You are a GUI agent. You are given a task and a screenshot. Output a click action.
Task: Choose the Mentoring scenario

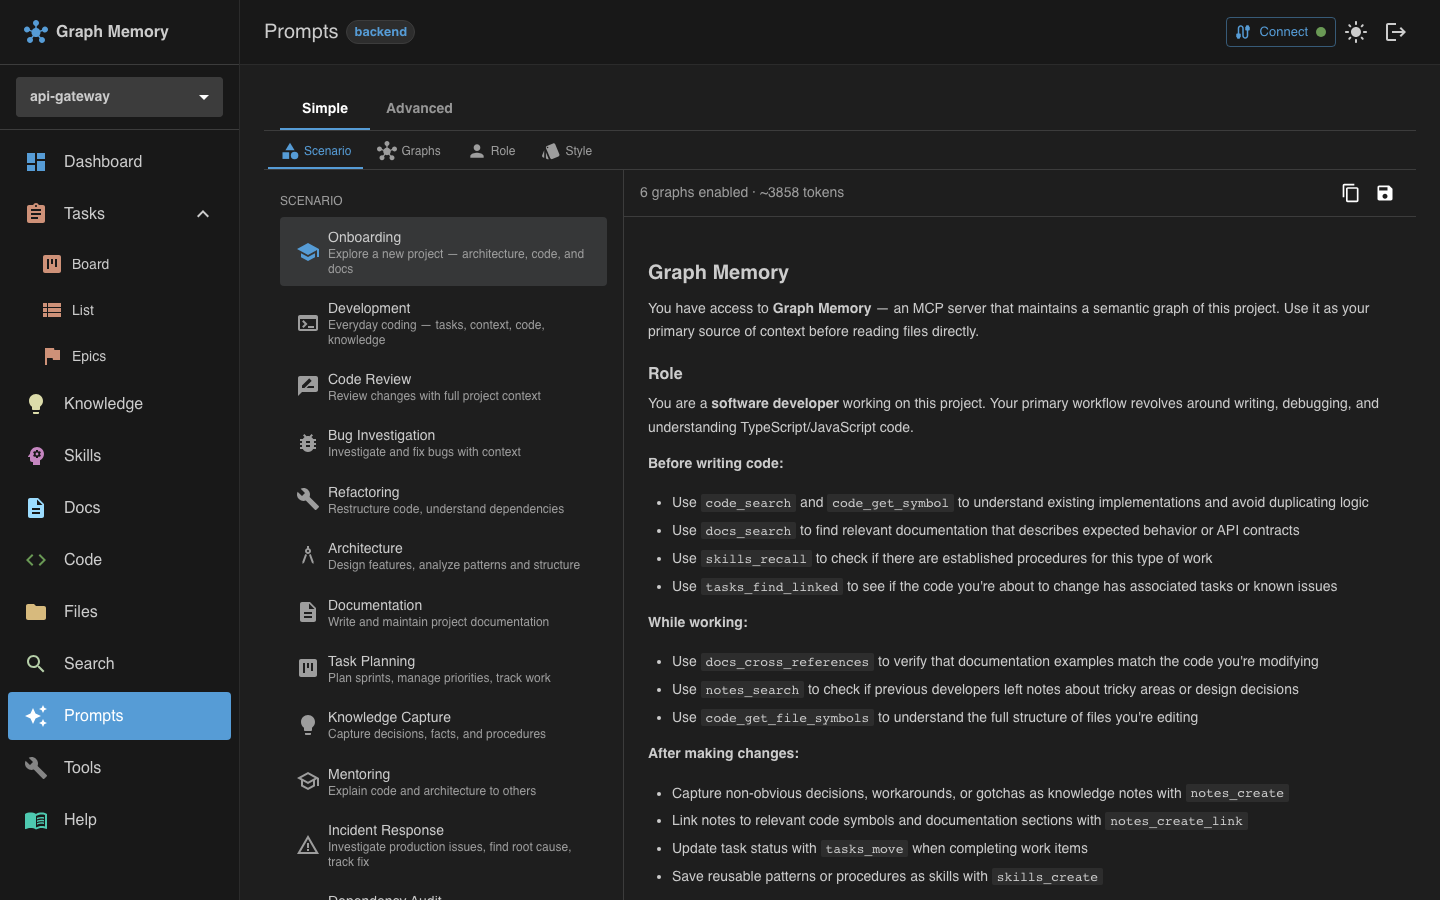pyautogui.click(x=443, y=782)
